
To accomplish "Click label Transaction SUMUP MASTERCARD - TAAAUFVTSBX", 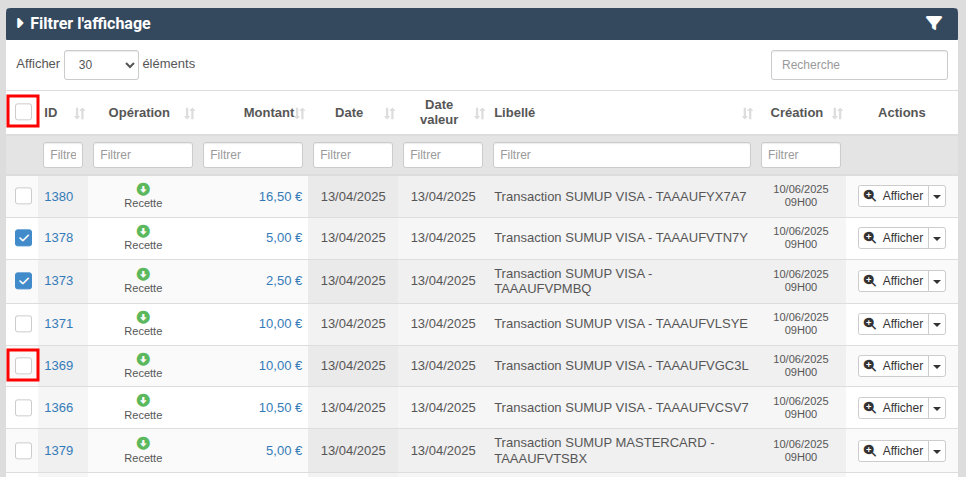I will point(604,450).
